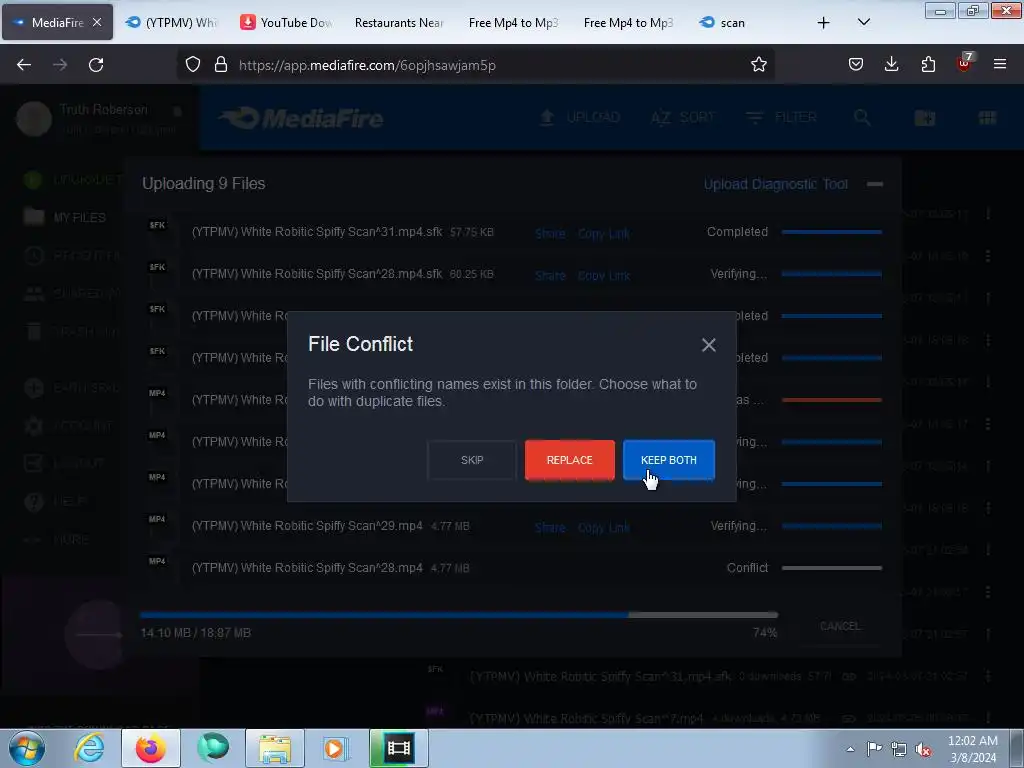Click the red failed upload progress bar
1024x768 pixels.
831,400
